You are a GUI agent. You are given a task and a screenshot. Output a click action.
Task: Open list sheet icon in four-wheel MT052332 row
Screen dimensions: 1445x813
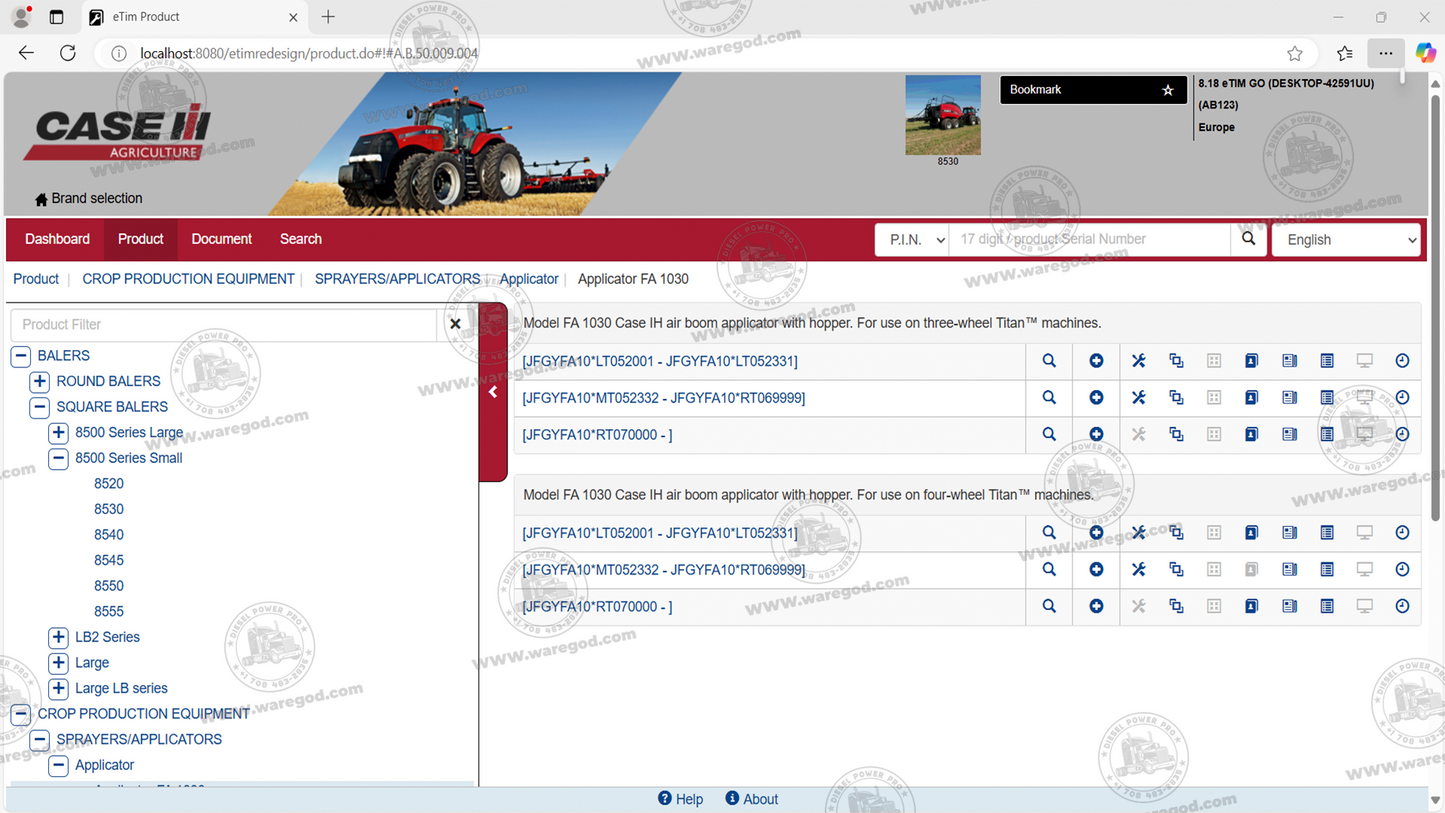click(1327, 570)
